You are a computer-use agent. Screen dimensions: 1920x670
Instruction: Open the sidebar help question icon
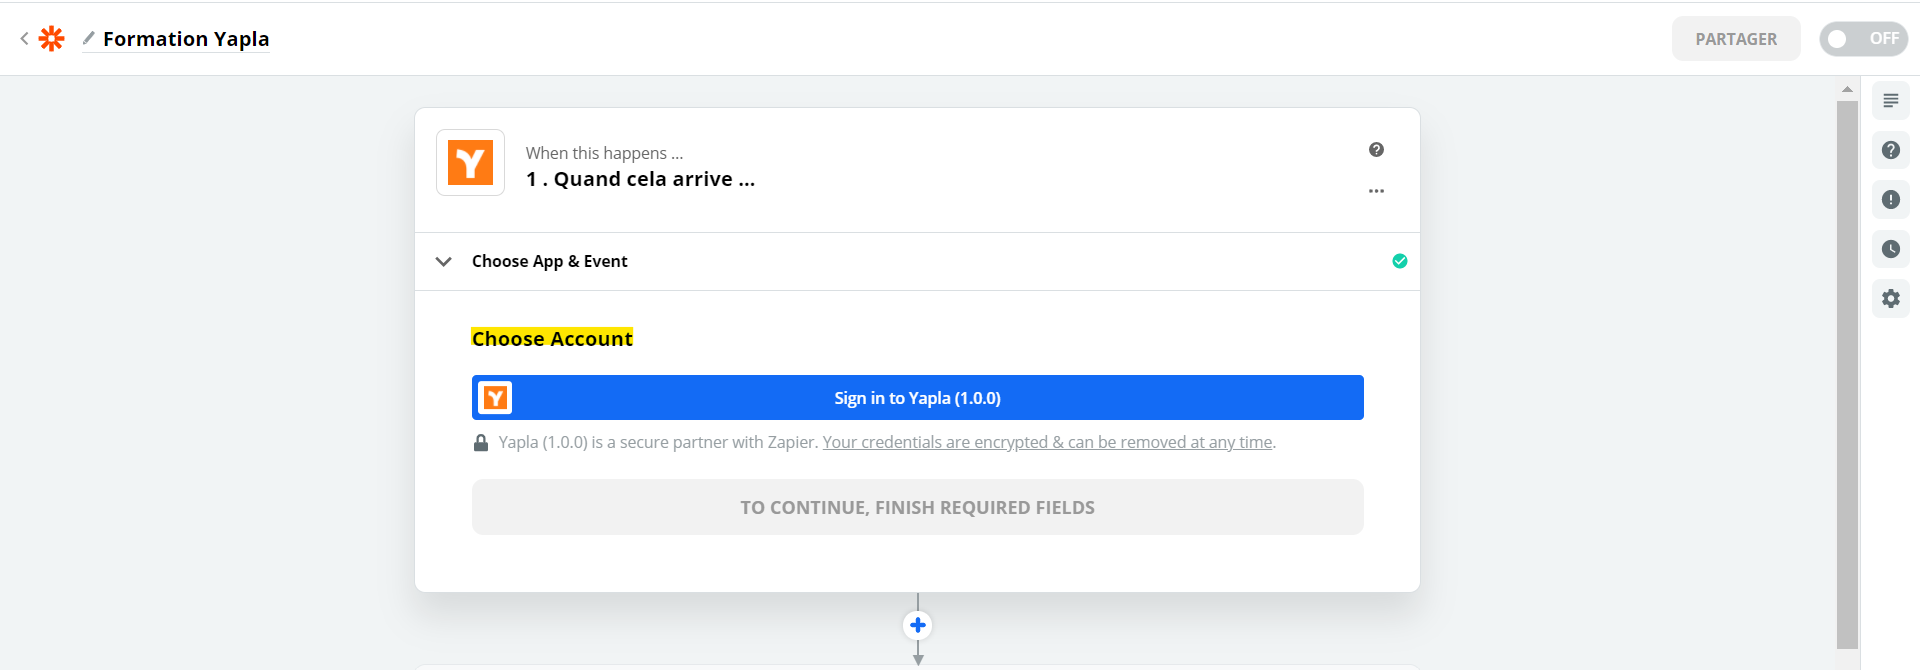[x=1890, y=150]
